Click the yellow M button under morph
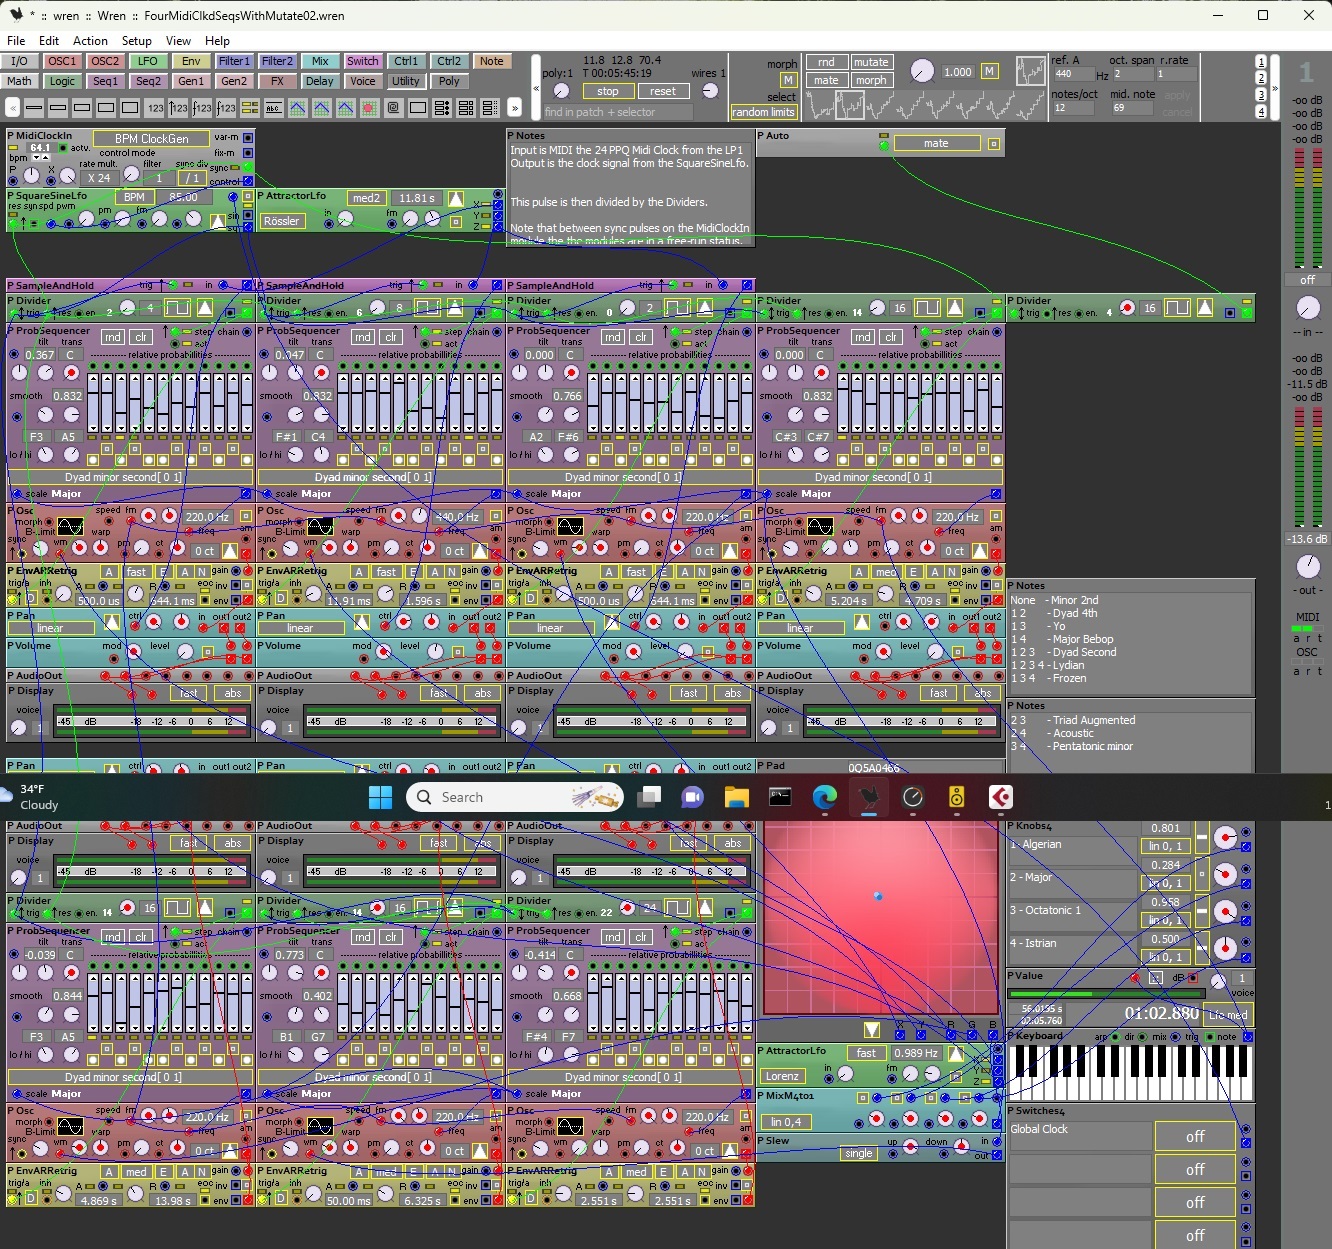This screenshot has width=1332, height=1249. pos(788,80)
